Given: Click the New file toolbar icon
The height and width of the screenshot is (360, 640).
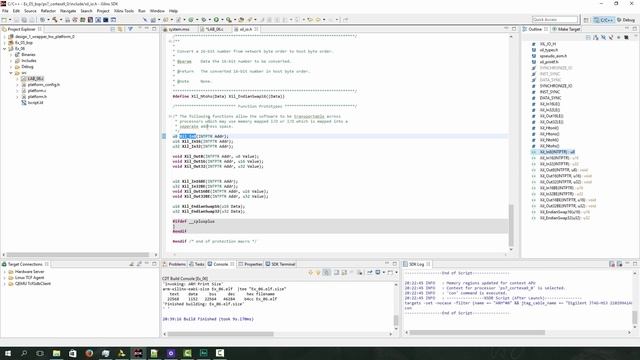Looking at the screenshot, I should pyautogui.click(x=4, y=20).
